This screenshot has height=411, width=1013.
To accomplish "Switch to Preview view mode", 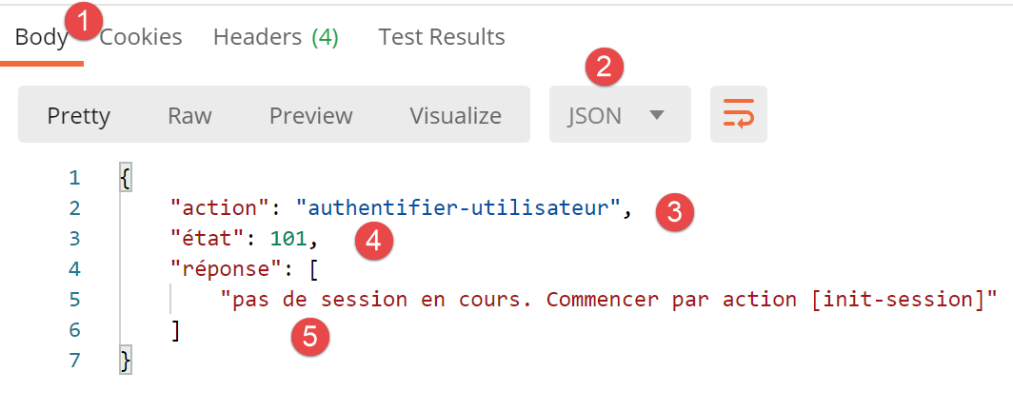I will click(310, 115).
